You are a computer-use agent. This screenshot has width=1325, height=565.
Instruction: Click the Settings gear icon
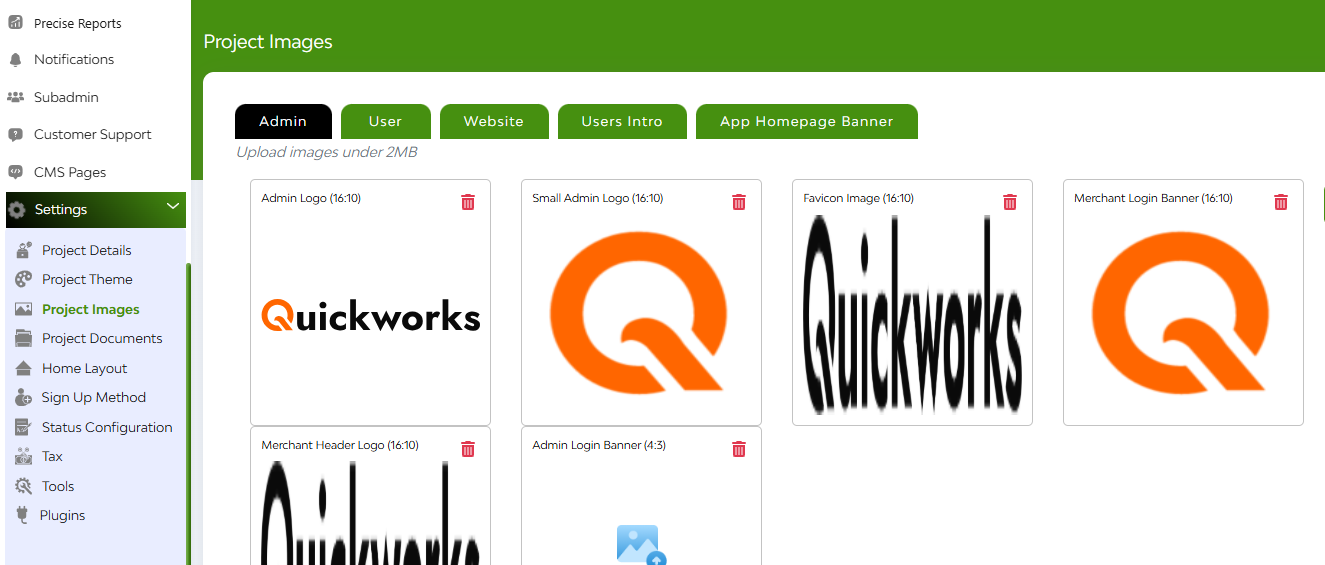pyautogui.click(x=17, y=210)
